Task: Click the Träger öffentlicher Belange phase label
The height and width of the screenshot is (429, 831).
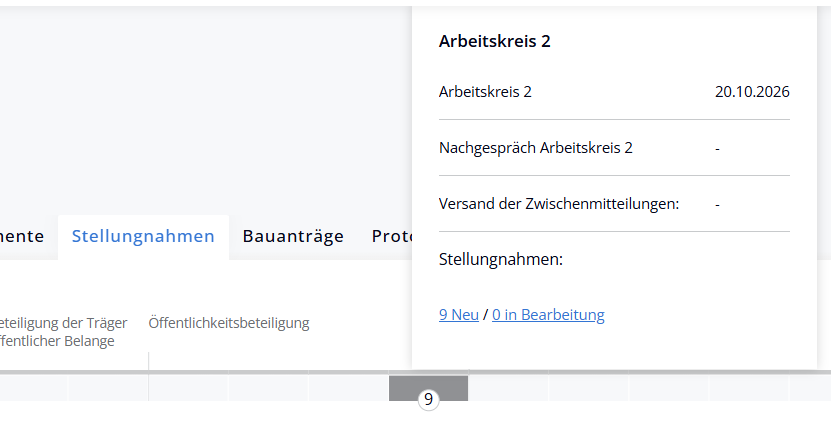Action: pos(62,332)
